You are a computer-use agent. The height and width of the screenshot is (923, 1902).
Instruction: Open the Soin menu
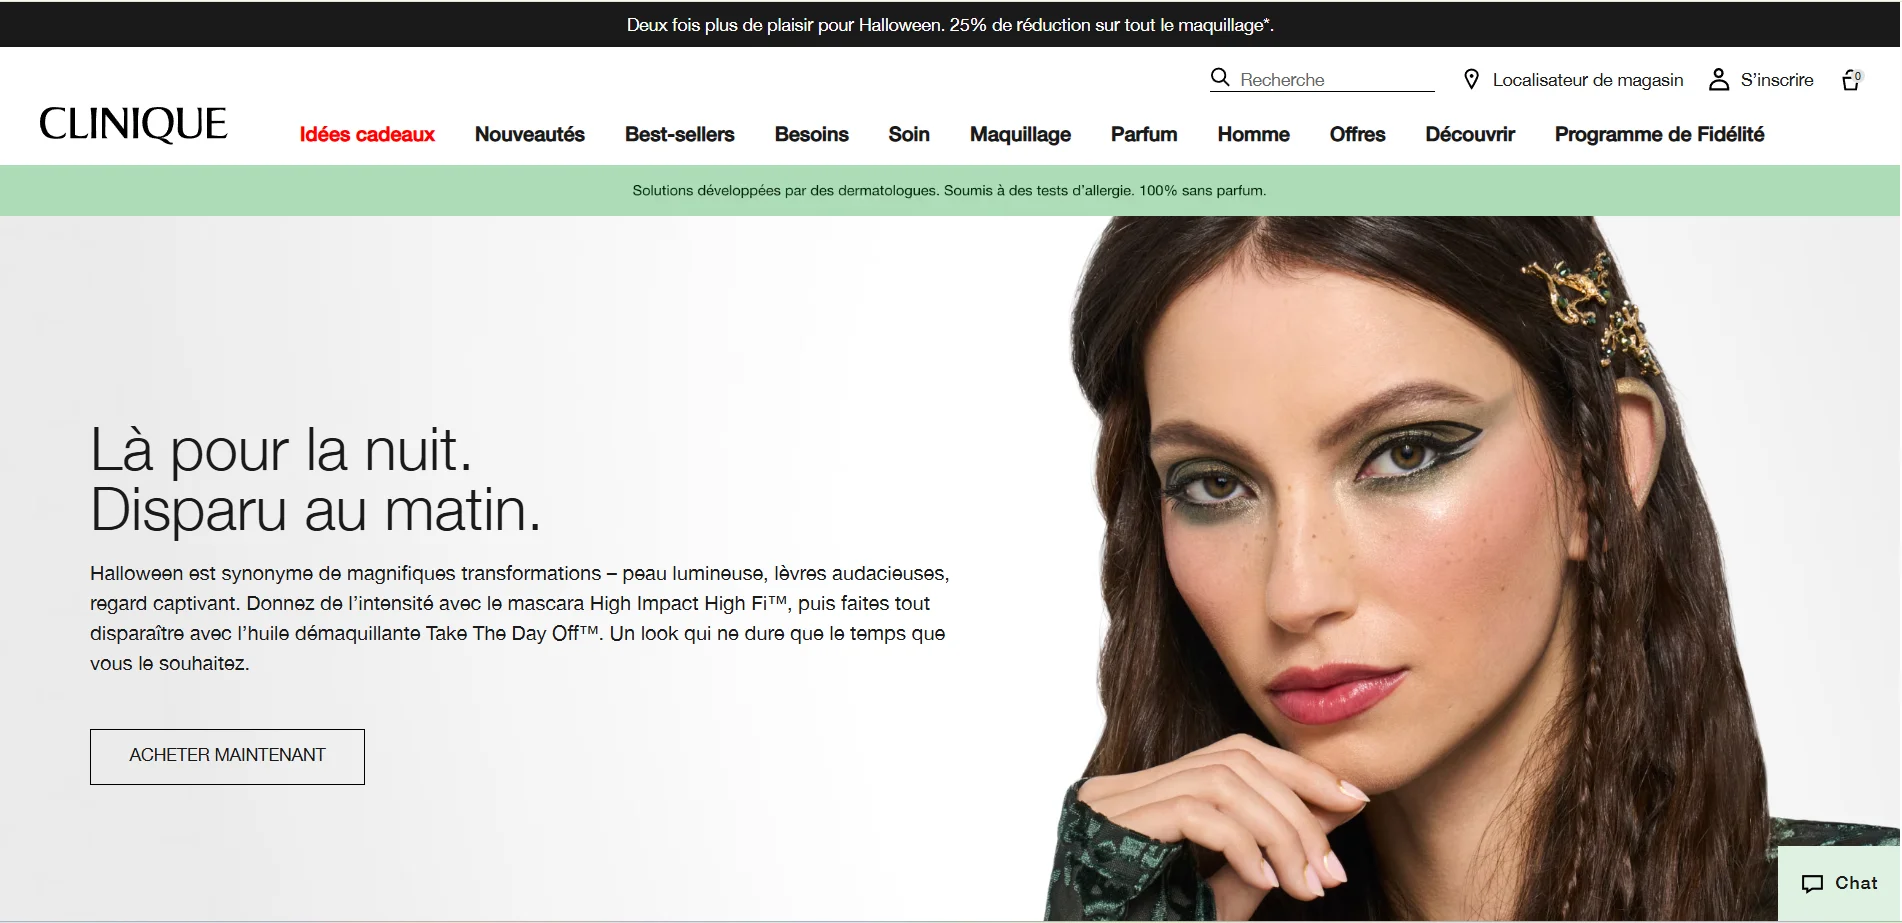(909, 134)
